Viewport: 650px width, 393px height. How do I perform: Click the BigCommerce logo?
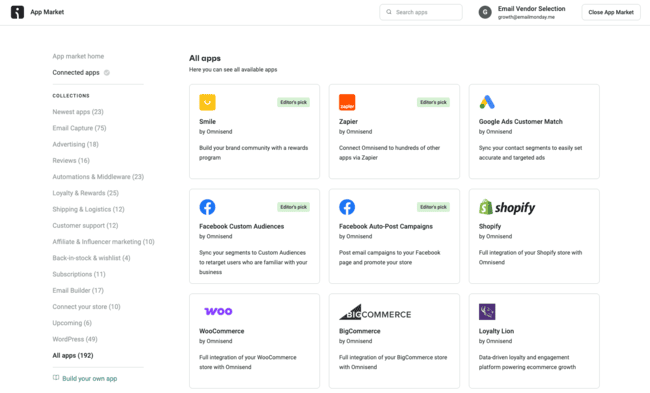pyautogui.click(x=375, y=312)
